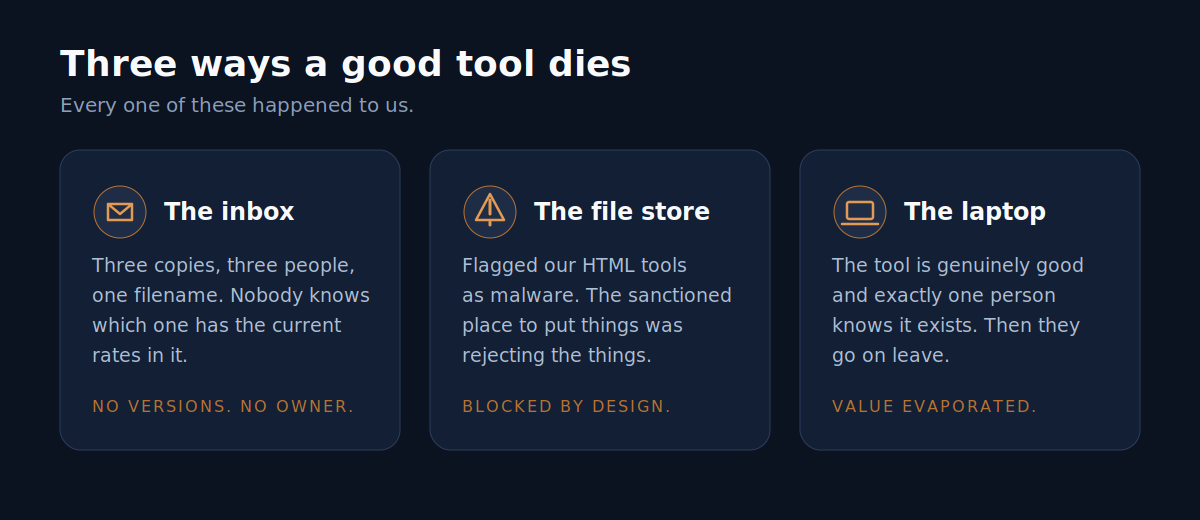
Task: Click 'rejecting the things.' text line
Action: [x=556, y=355]
